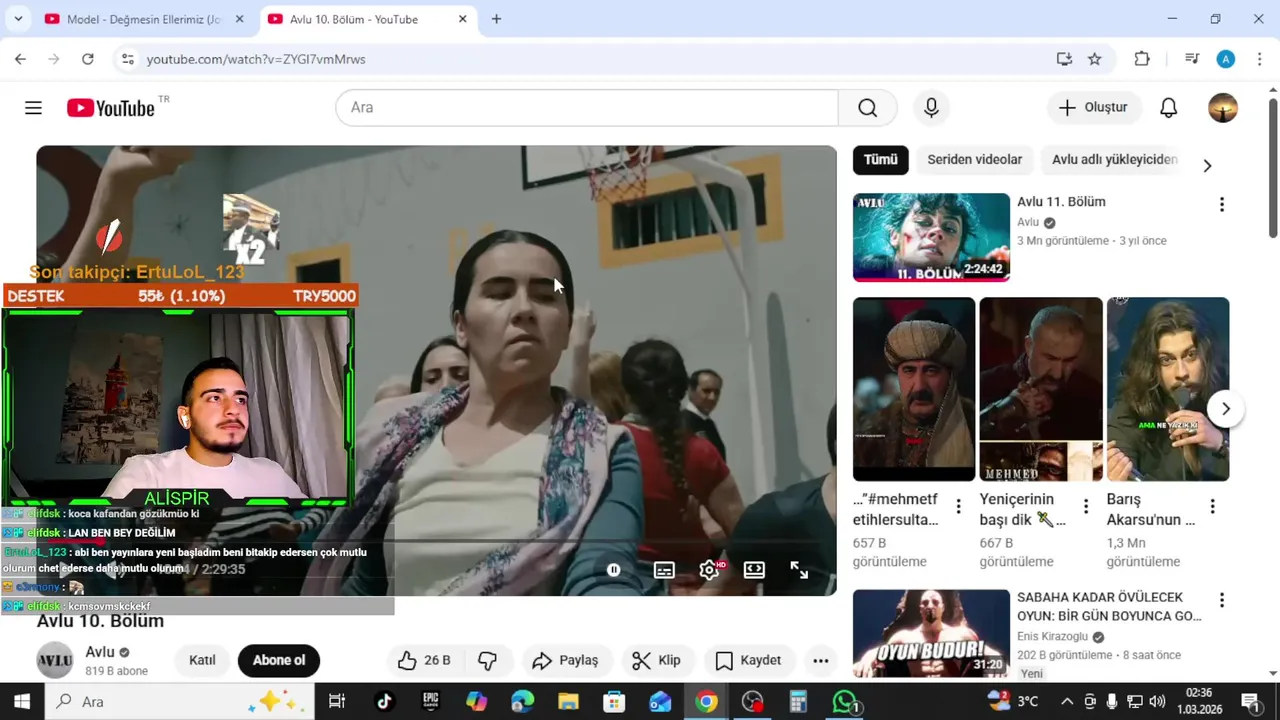The image size is (1280, 720).
Task: Dislike the video with thumbs down
Action: click(487, 660)
